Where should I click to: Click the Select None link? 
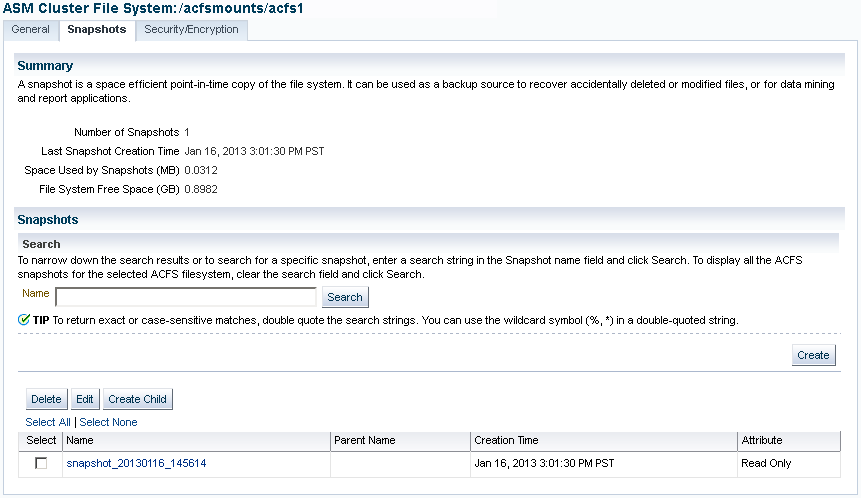(x=108, y=422)
